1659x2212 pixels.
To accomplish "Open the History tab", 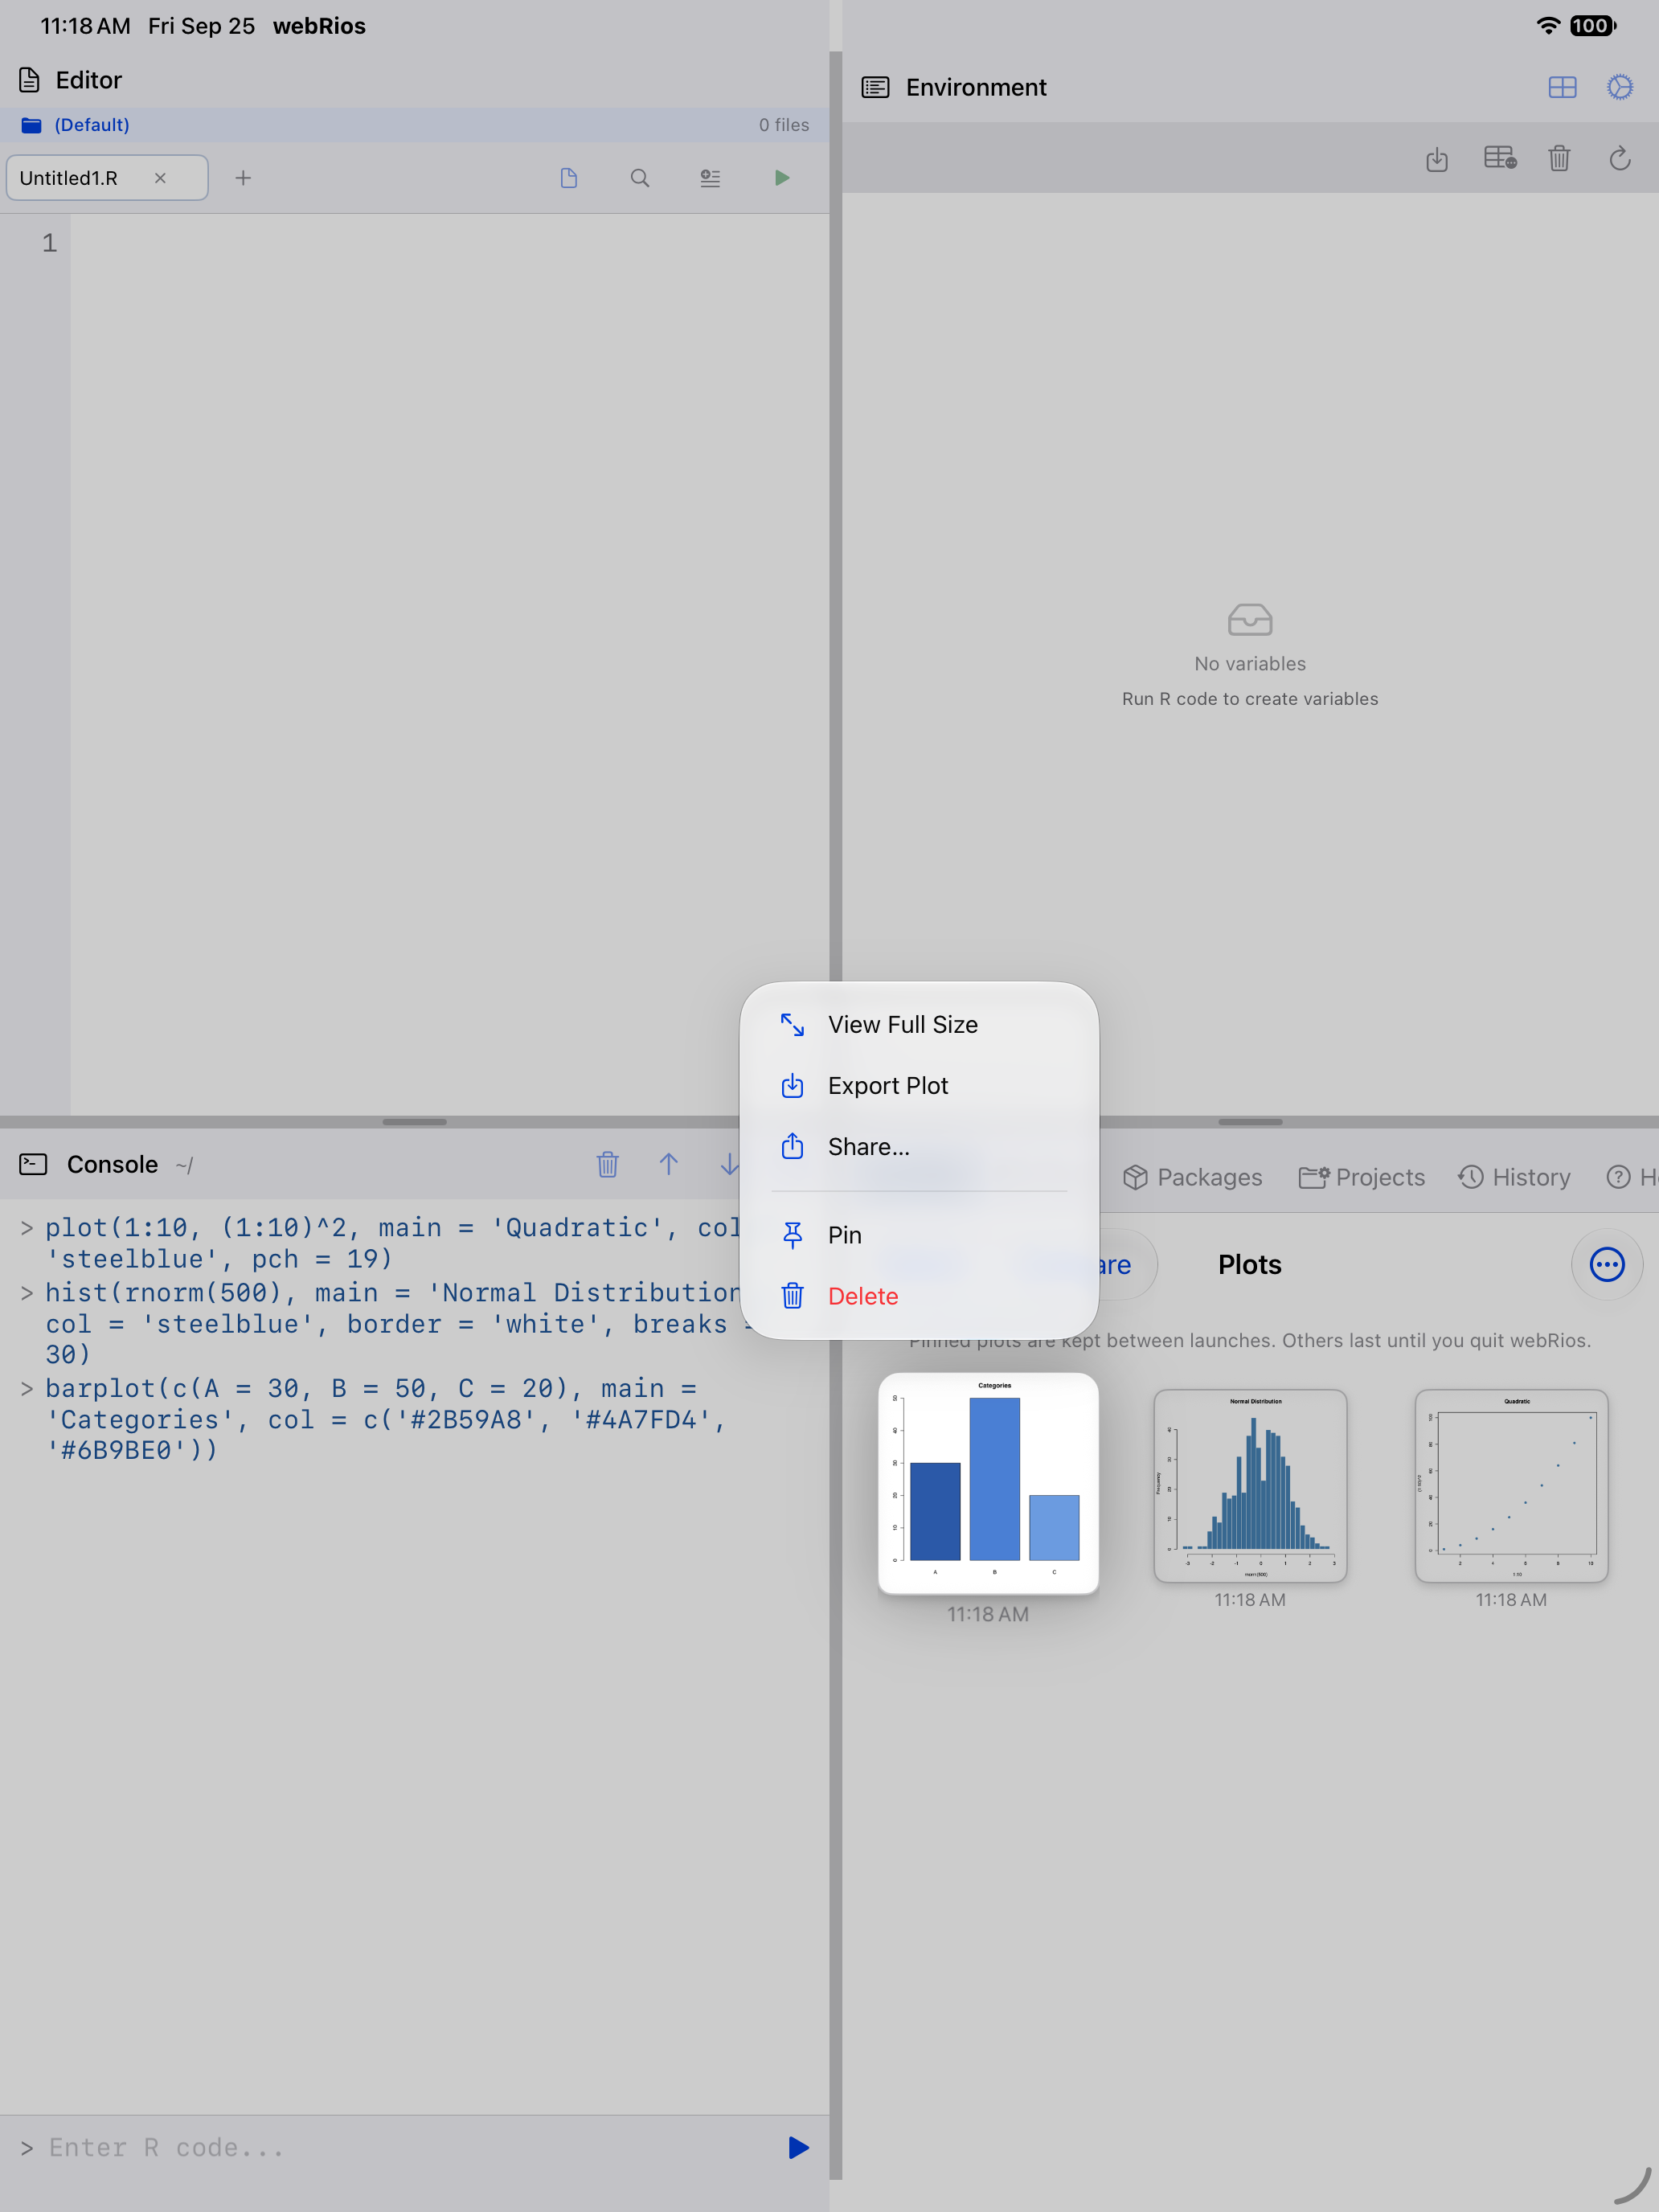I will (x=1514, y=1177).
